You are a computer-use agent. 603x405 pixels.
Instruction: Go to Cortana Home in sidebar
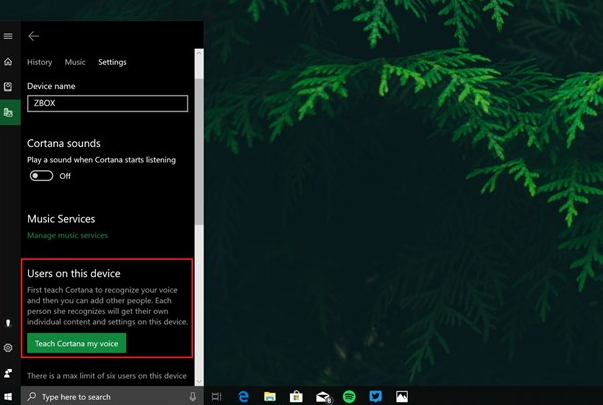point(8,62)
